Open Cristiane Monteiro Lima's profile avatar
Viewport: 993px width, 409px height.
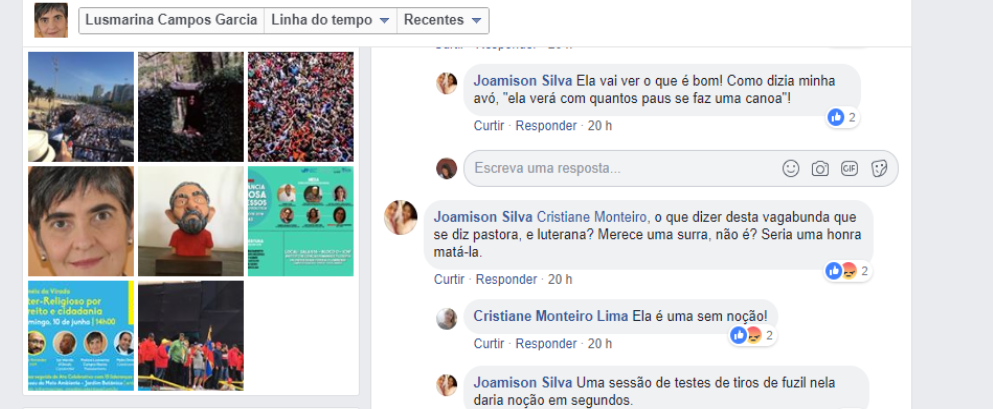446,319
